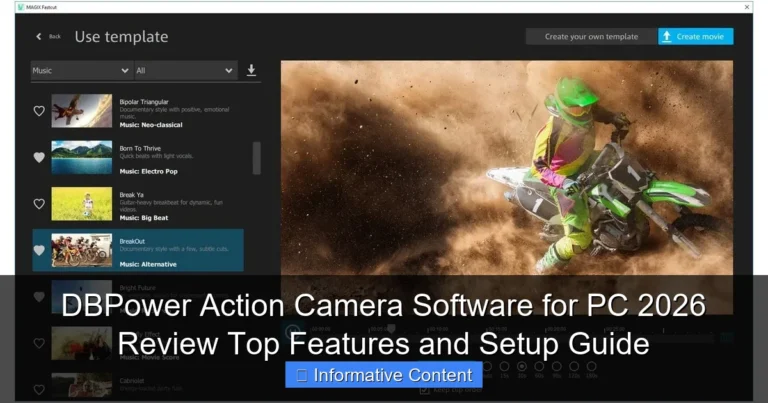The image size is (768, 403).
Task: Click the 'Music: Neo-classical' label
Action: pos(151,125)
